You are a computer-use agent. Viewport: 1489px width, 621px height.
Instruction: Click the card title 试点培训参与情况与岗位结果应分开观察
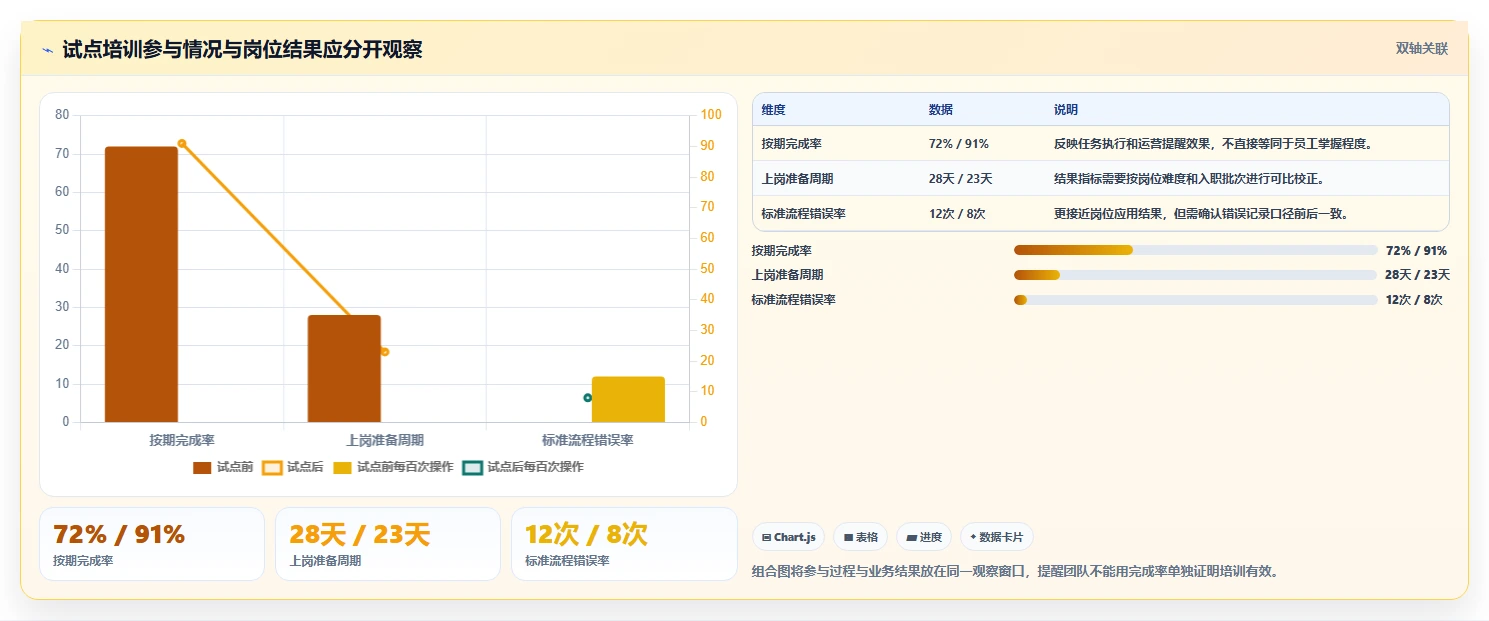point(242,50)
